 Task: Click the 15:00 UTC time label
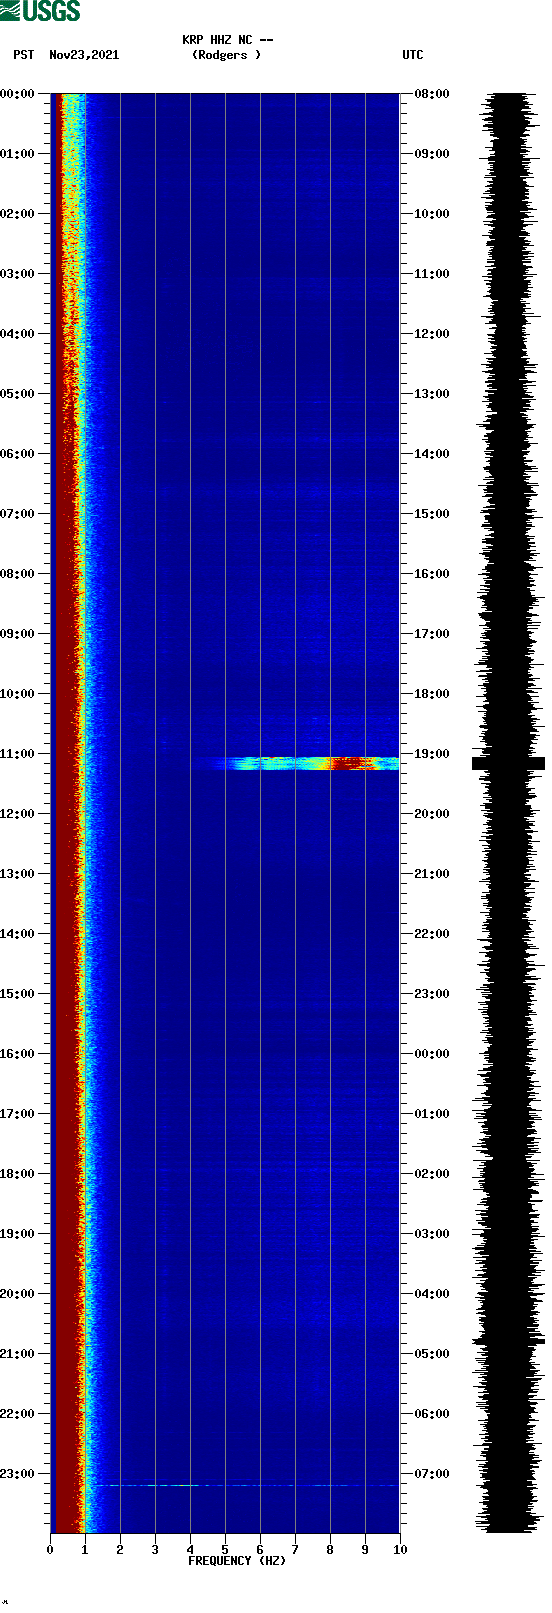pyautogui.click(x=432, y=514)
